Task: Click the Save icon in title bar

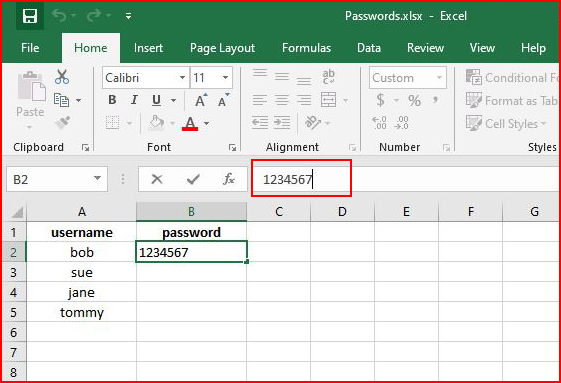Action: 30,16
